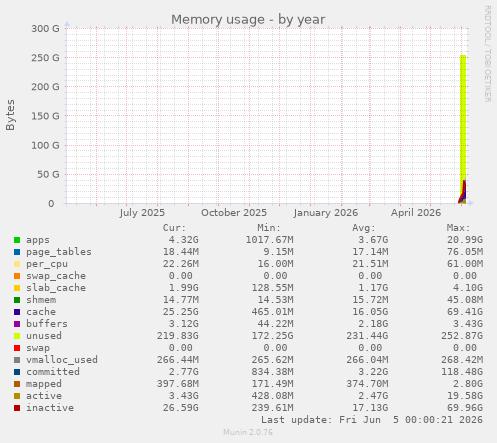Viewport: 497px width, 443px height.
Task: Select the lime unused legend swatch
Action: (x=17, y=336)
